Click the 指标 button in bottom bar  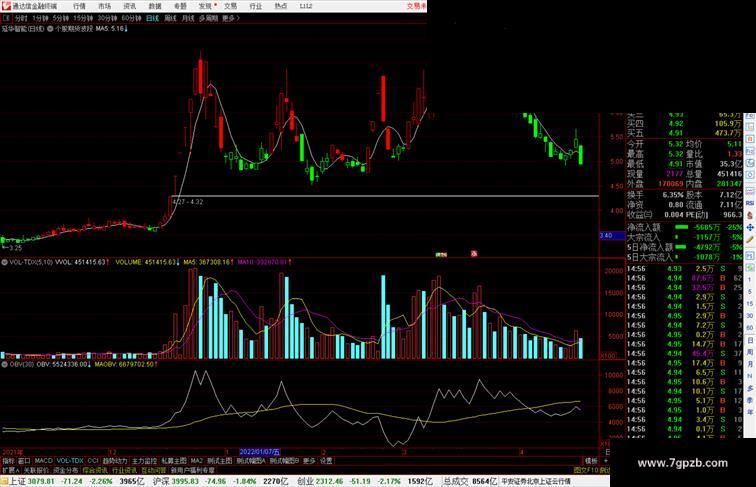(x=9, y=461)
